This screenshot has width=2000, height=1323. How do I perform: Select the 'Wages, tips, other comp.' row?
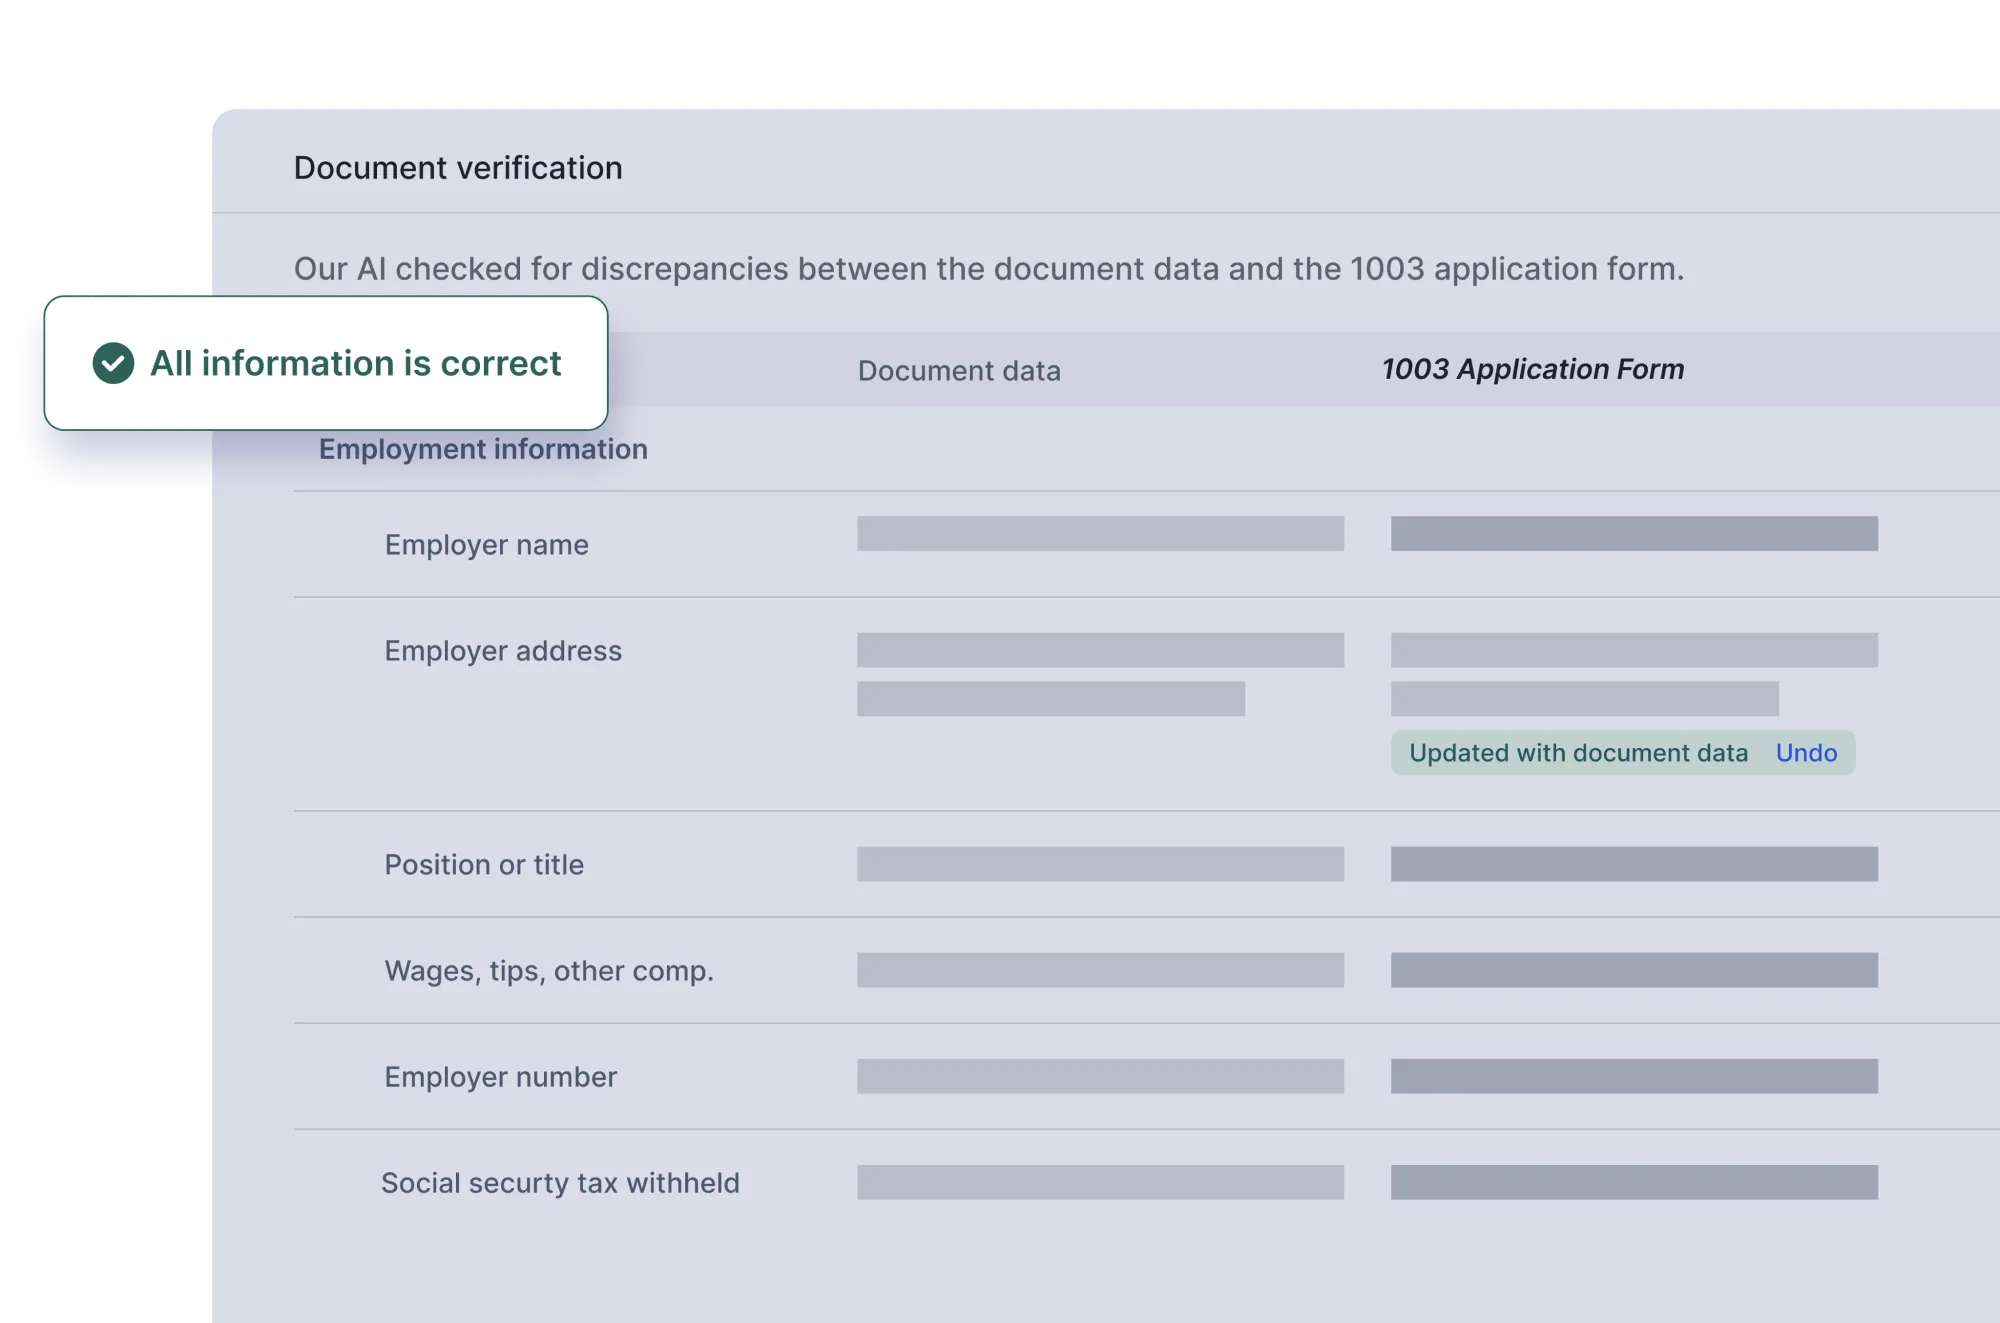[549, 970]
